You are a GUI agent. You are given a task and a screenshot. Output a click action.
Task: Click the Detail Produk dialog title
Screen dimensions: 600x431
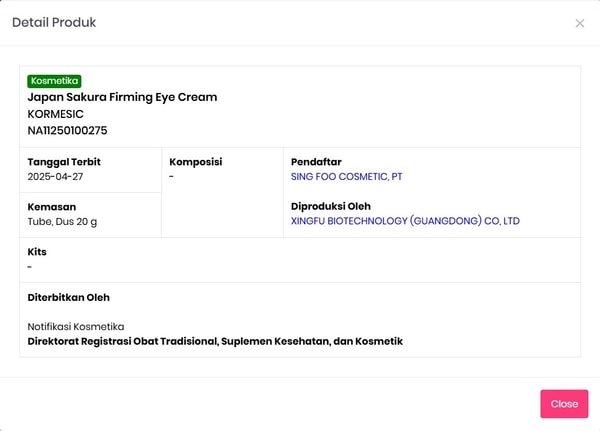[54, 22]
